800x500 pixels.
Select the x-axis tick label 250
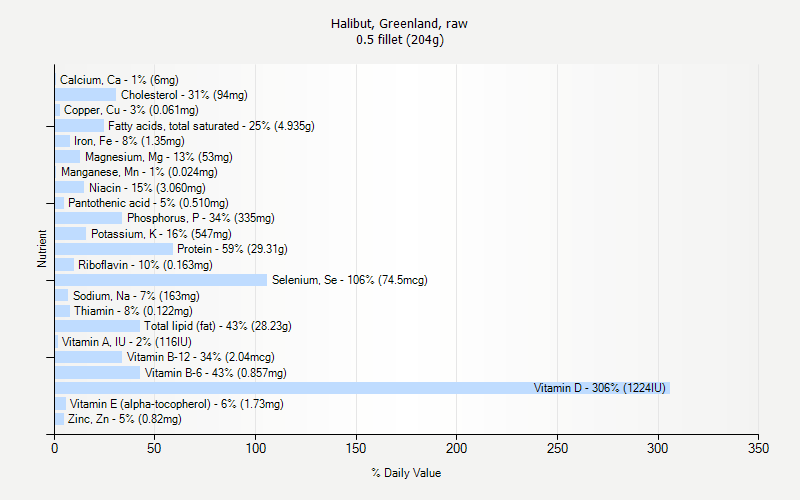pyautogui.click(x=557, y=448)
